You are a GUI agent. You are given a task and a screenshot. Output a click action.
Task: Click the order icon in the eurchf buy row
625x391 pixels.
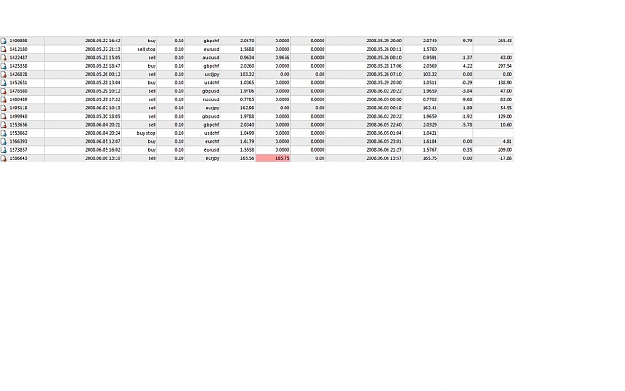tap(4, 141)
